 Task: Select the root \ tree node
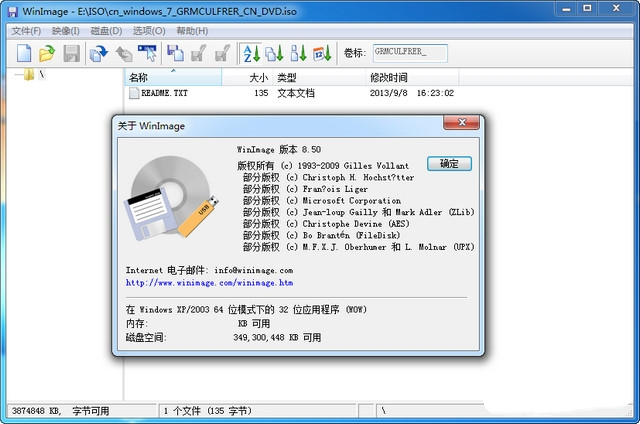point(42,74)
